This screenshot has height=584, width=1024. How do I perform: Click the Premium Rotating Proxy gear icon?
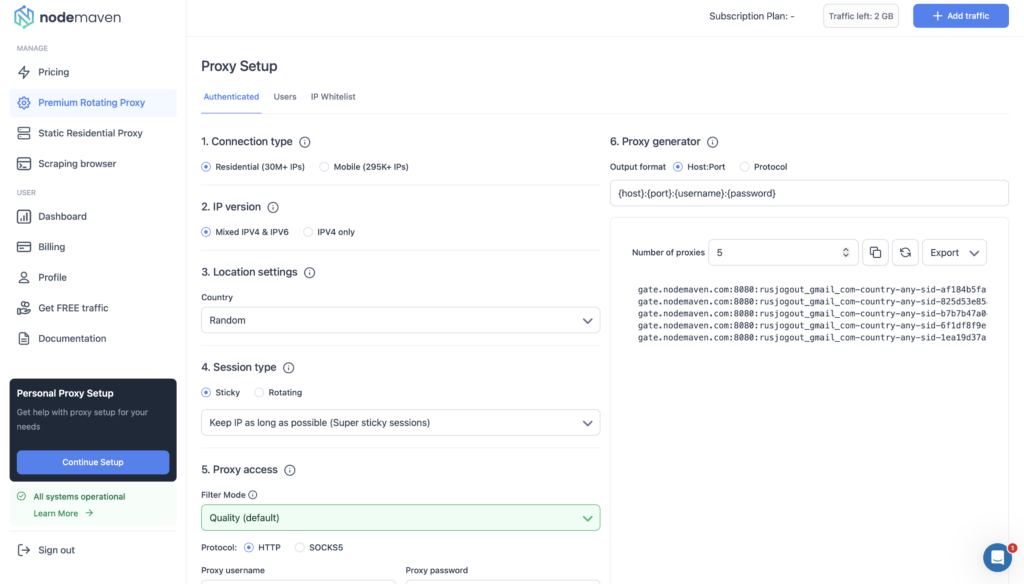coord(24,103)
